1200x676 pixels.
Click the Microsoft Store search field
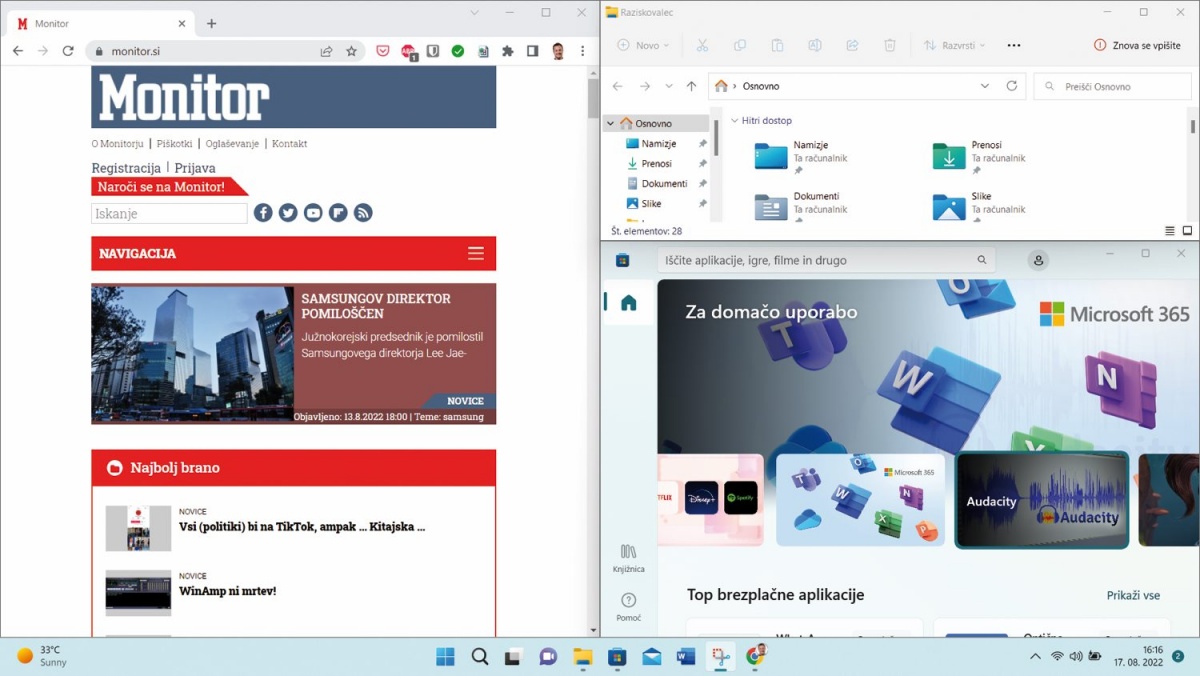click(x=827, y=260)
